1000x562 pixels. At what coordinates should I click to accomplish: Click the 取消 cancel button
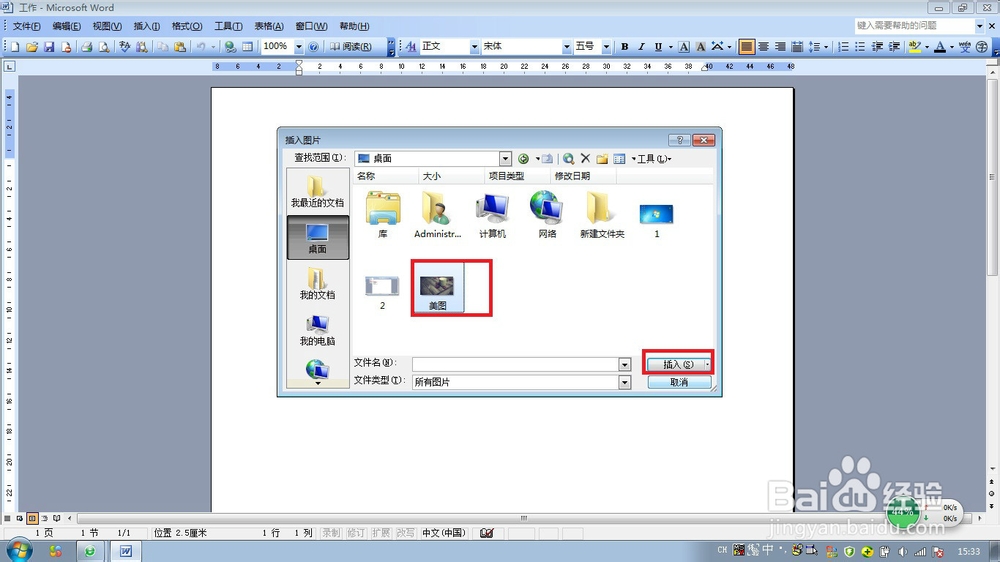[x=679, y=382]
